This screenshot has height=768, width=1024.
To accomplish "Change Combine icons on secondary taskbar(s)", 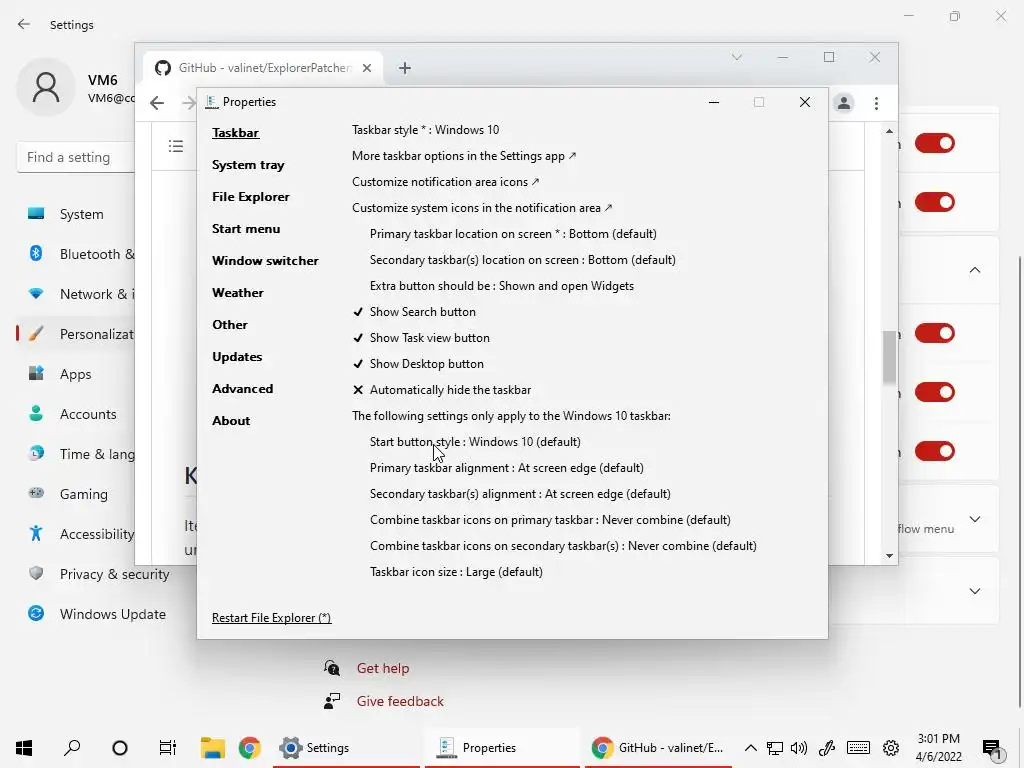I will [x=564, y=546].
